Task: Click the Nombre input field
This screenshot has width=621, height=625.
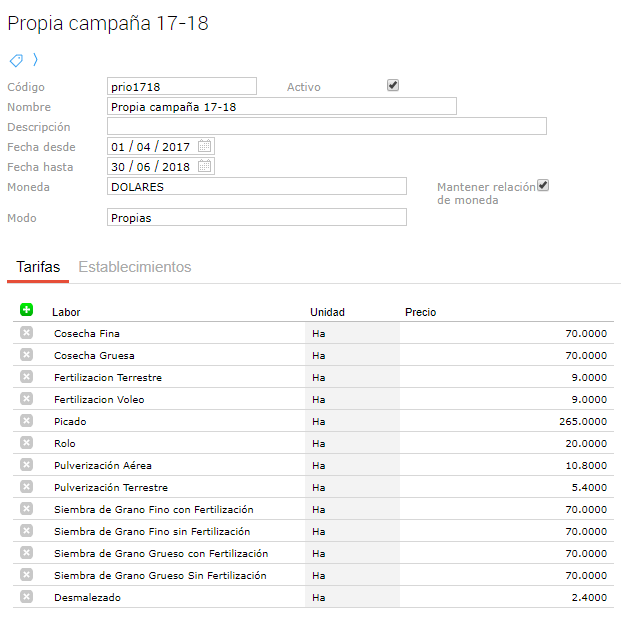Action: 281,106
